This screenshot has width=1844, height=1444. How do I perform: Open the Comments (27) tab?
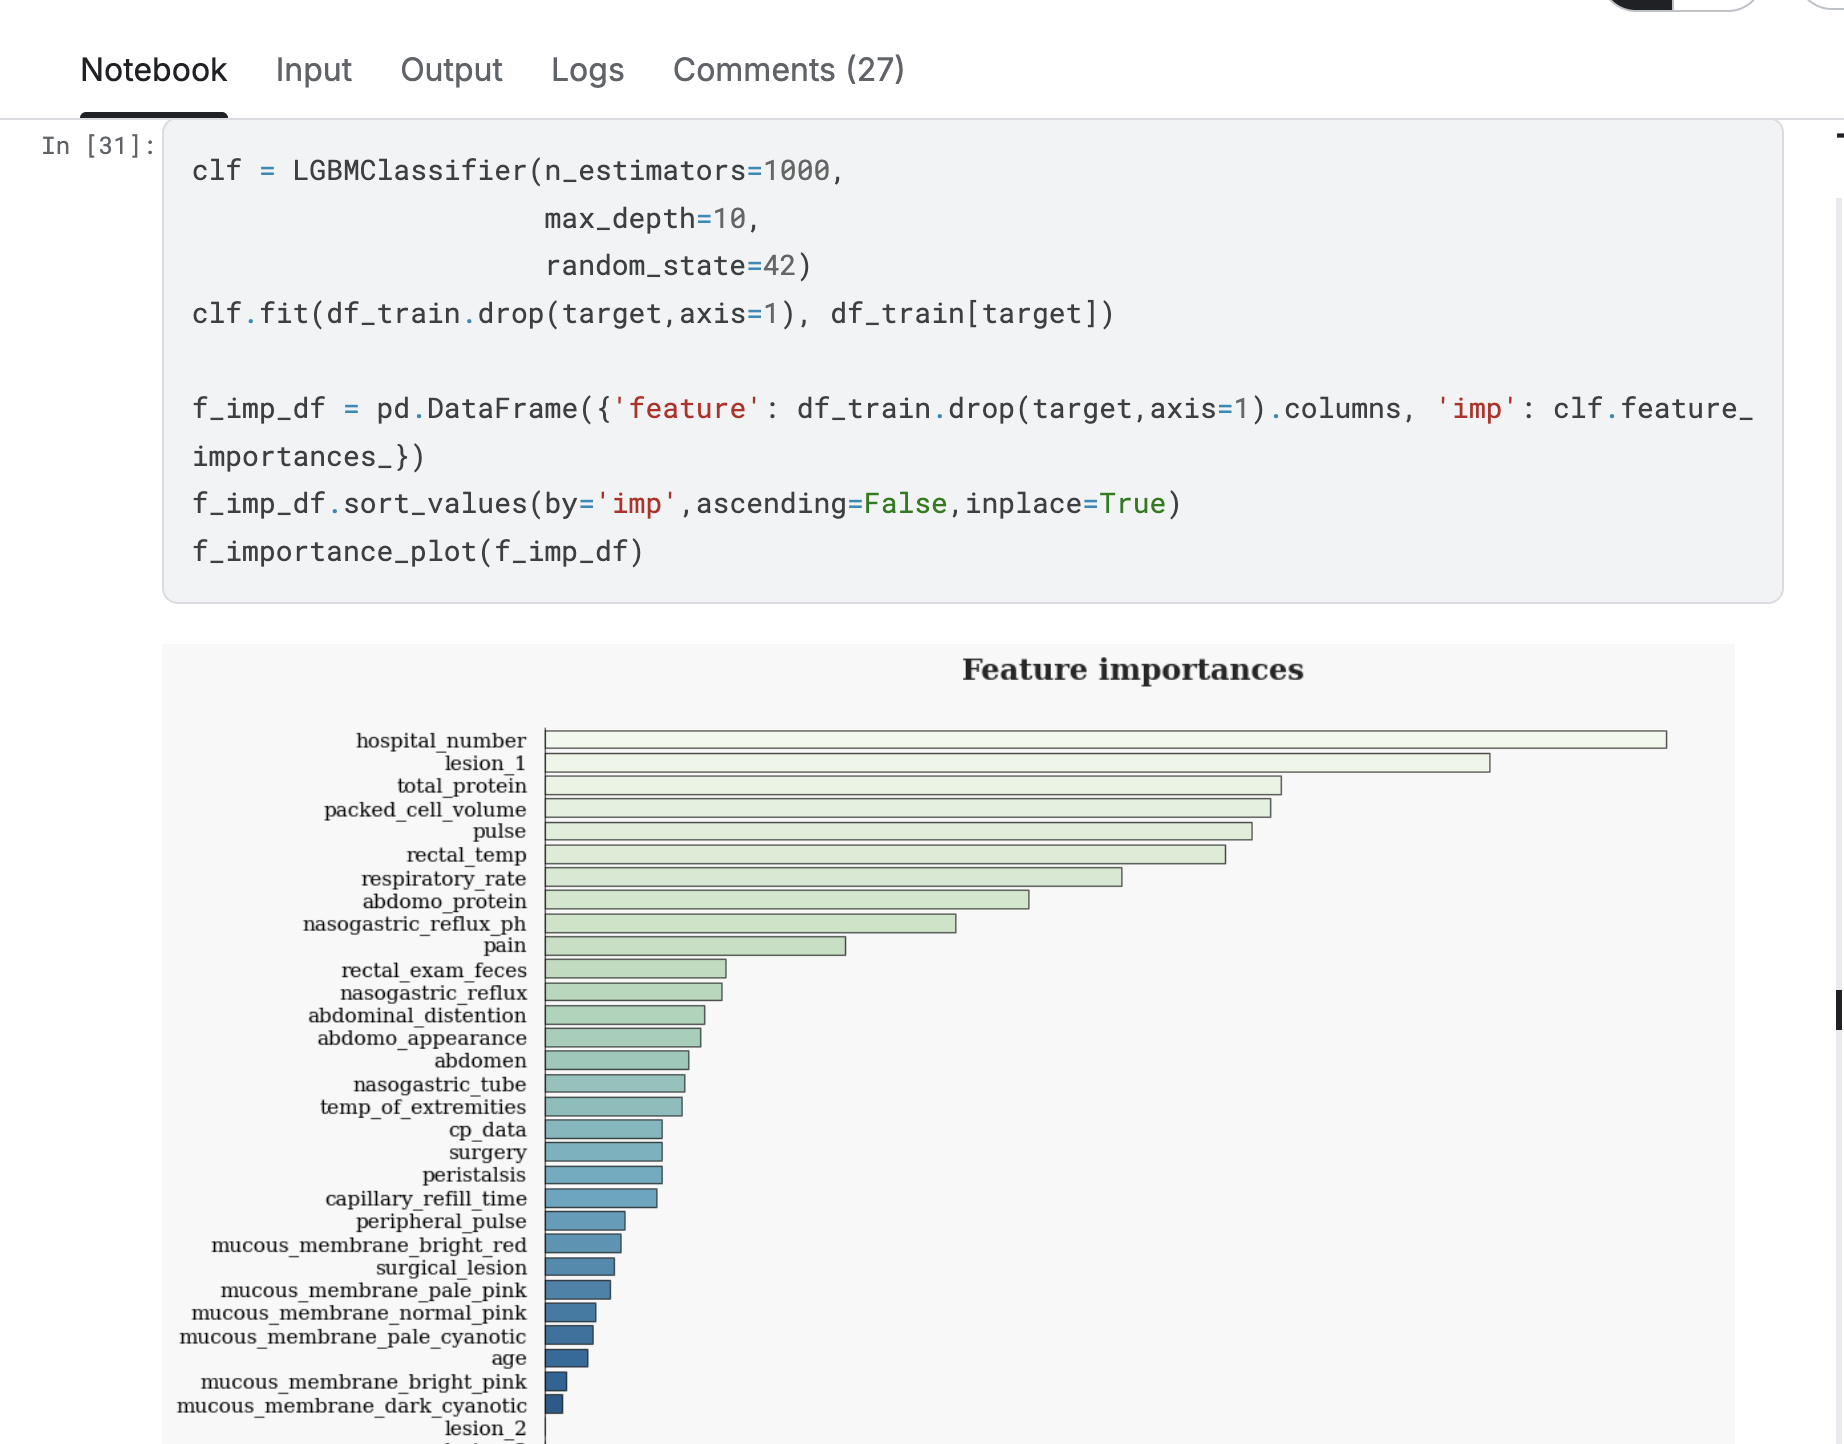788,70
